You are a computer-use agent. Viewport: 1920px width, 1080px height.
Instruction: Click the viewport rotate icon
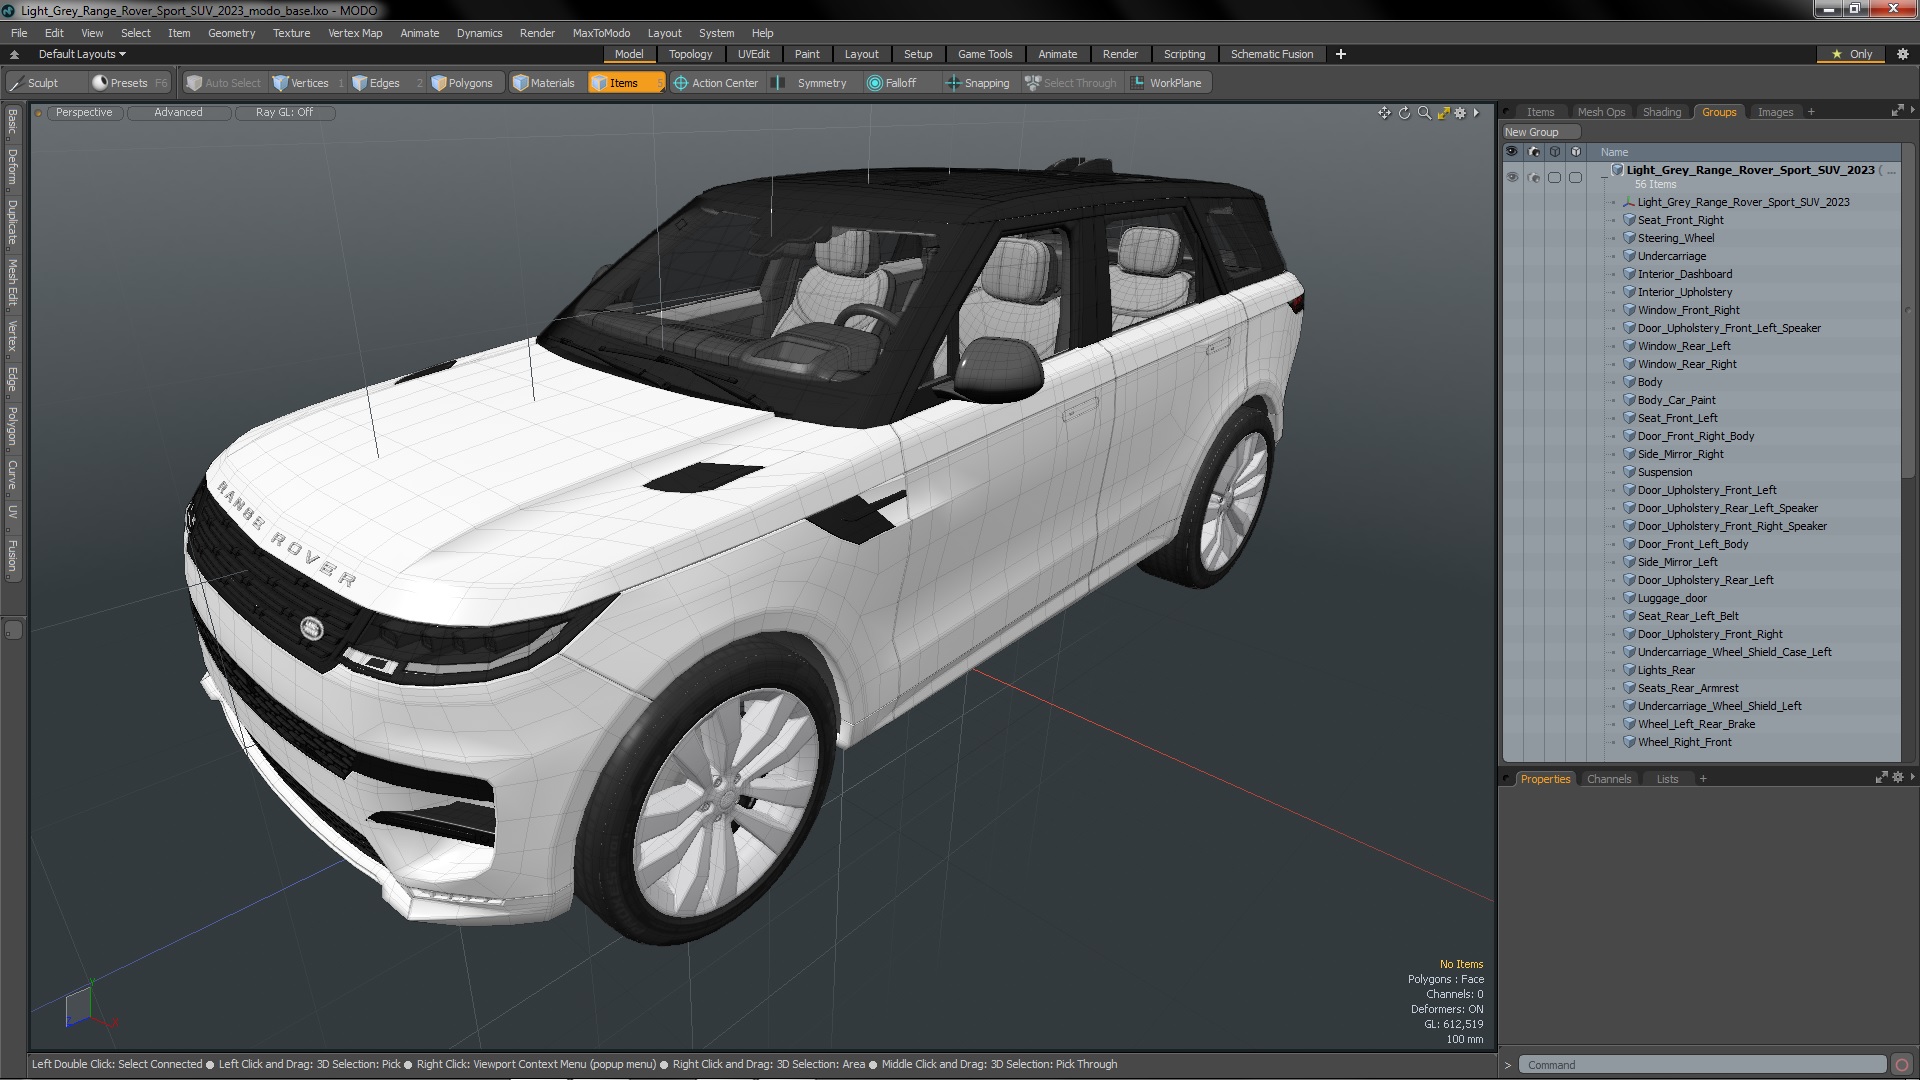point(1404,113)
